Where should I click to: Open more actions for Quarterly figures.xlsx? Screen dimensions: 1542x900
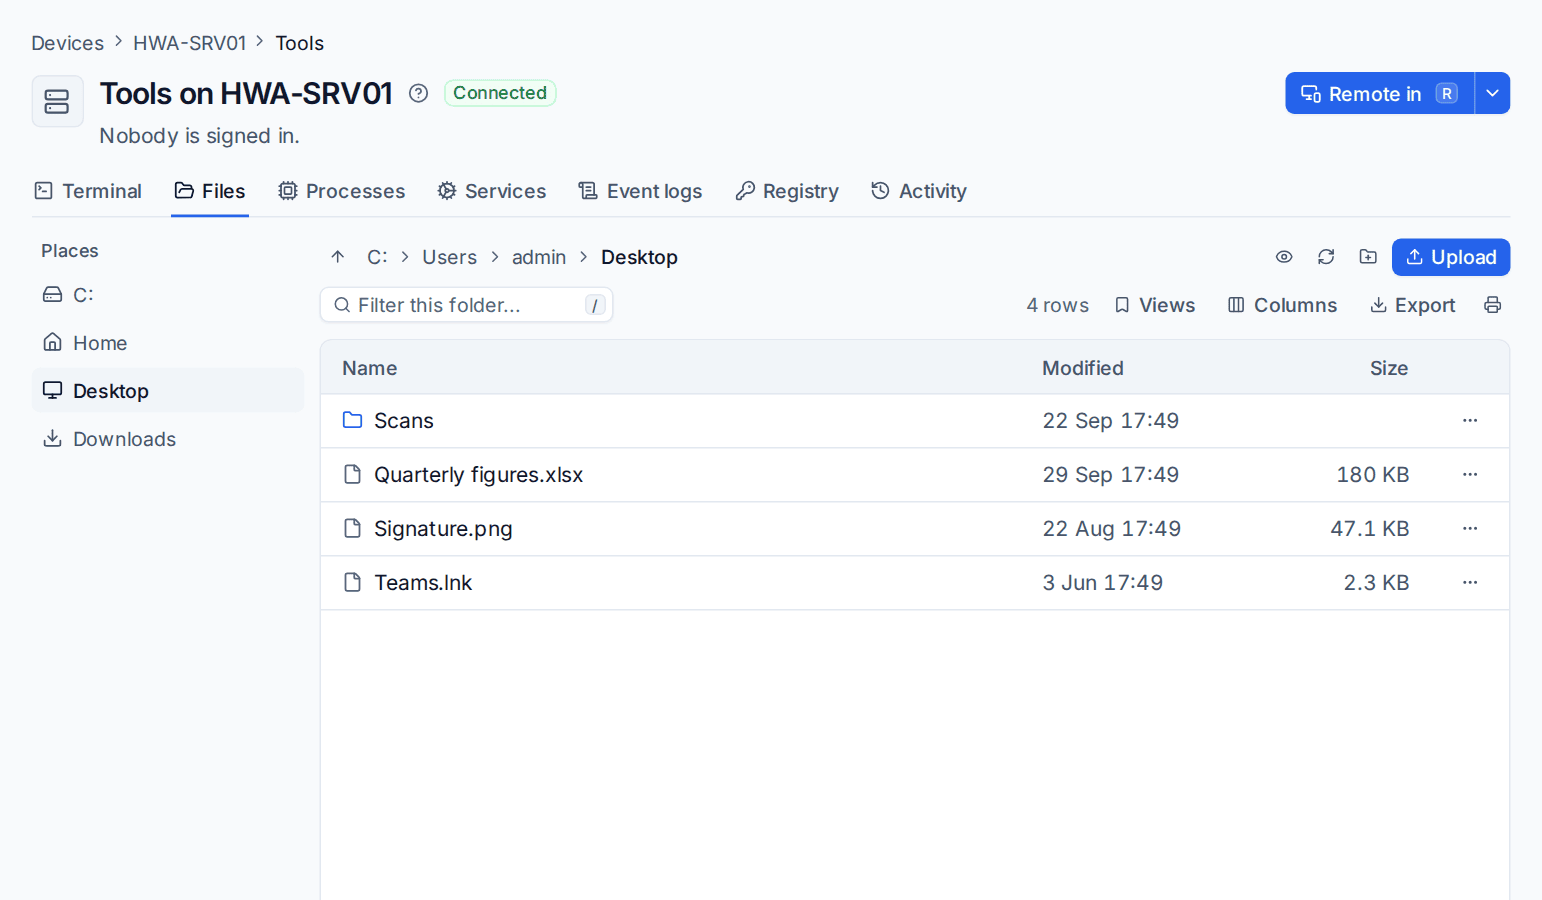pos(1470,475)
